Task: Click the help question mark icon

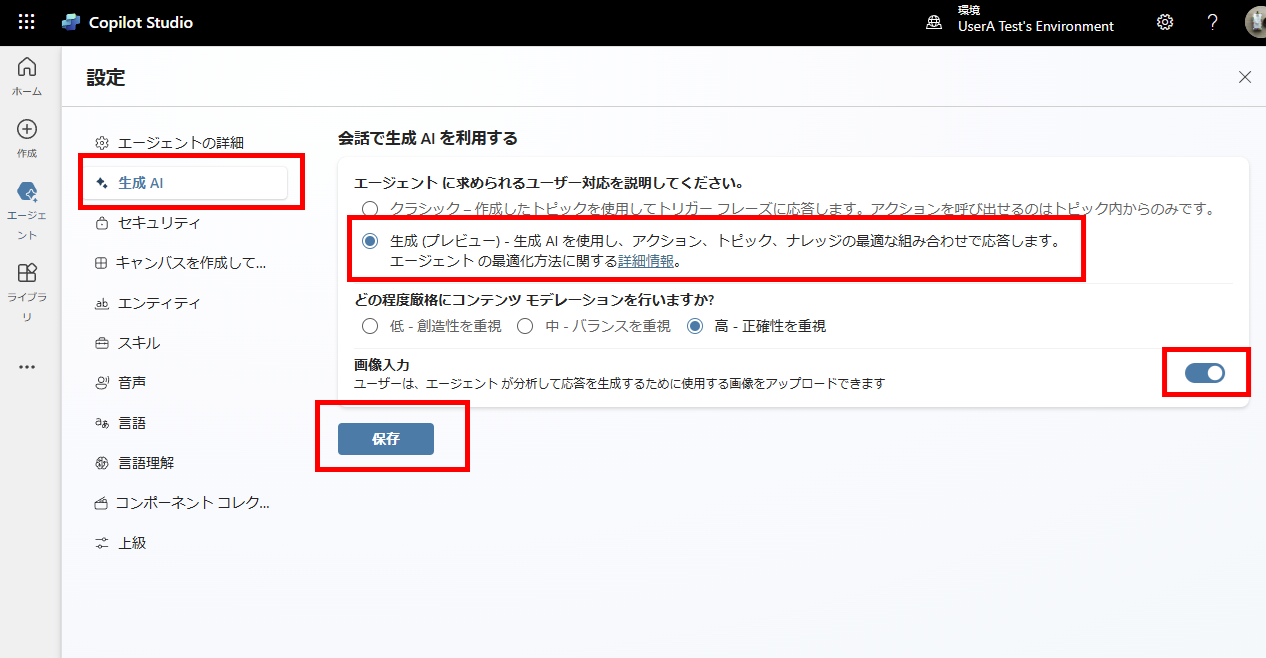Action: click(x=1212, y=22)
